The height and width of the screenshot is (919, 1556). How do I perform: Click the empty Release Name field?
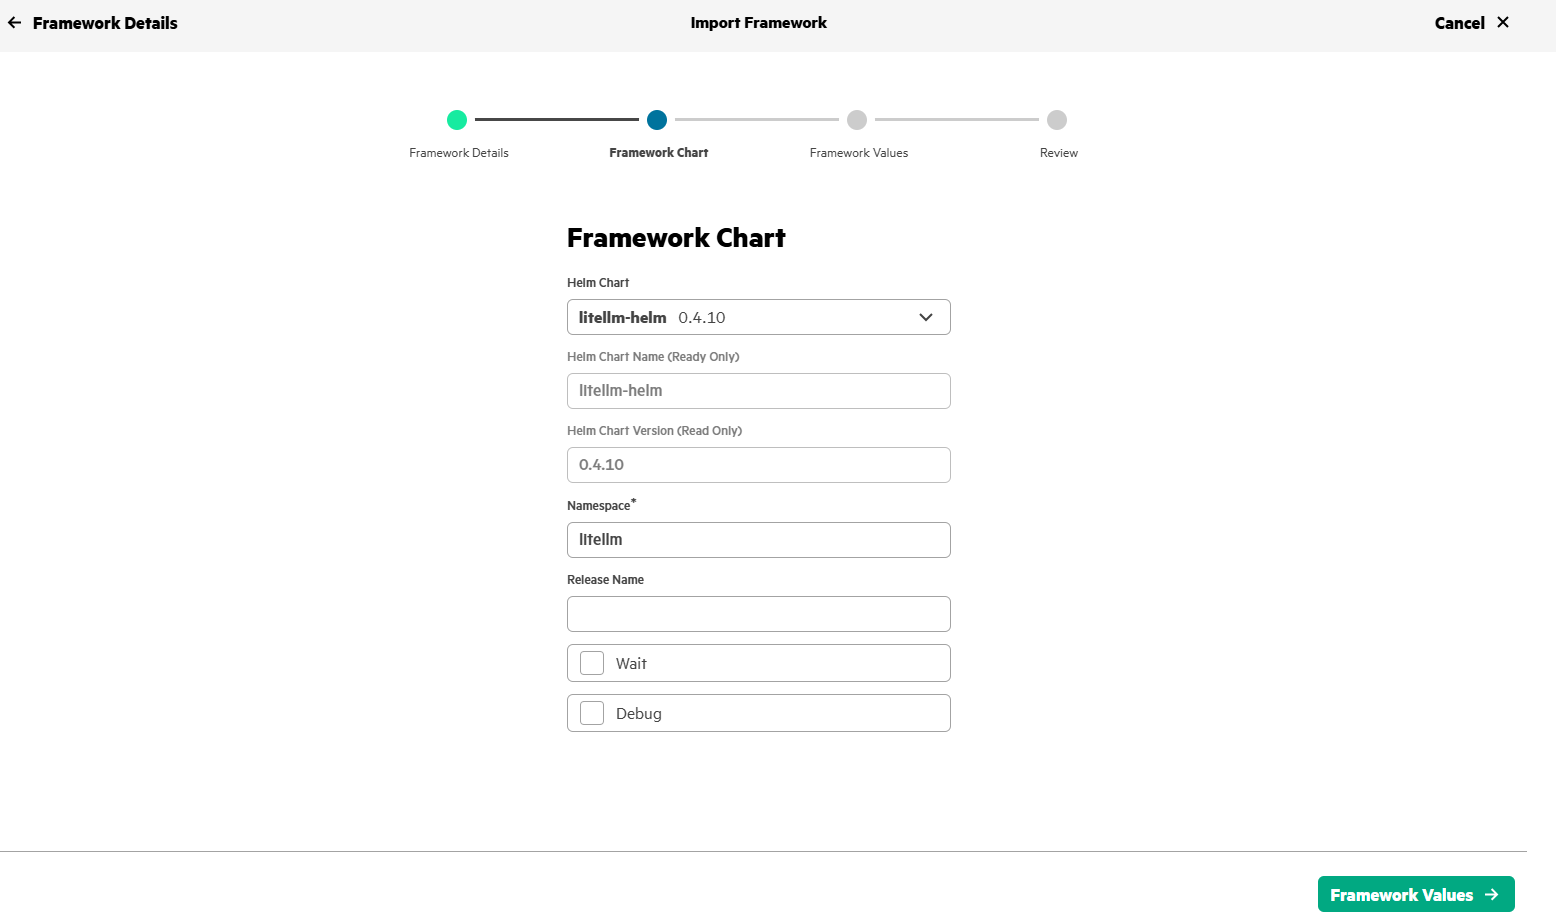pyautogui.click(x=758, y=614)
